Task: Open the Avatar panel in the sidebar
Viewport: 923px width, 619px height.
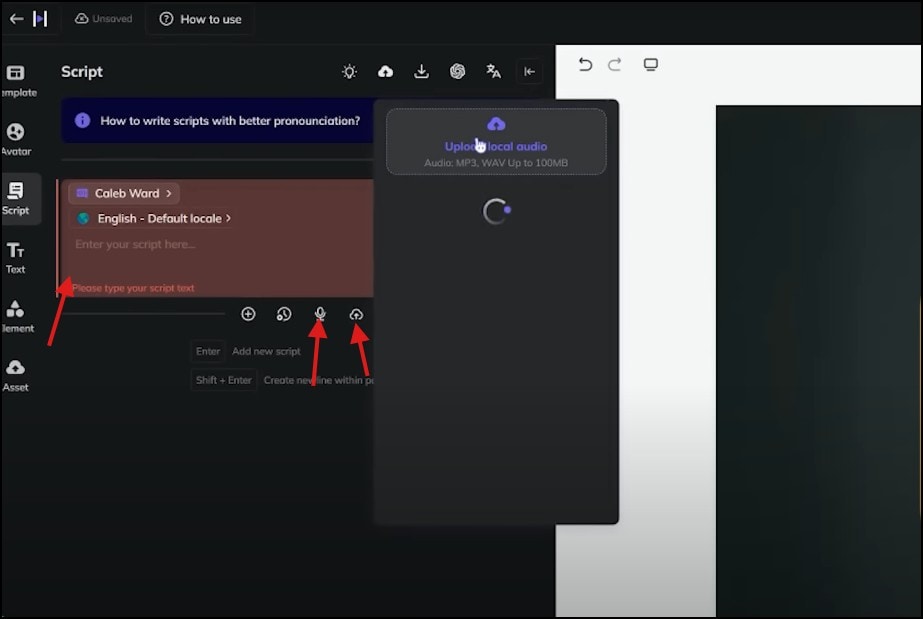Action: click(x=16, y=134)
